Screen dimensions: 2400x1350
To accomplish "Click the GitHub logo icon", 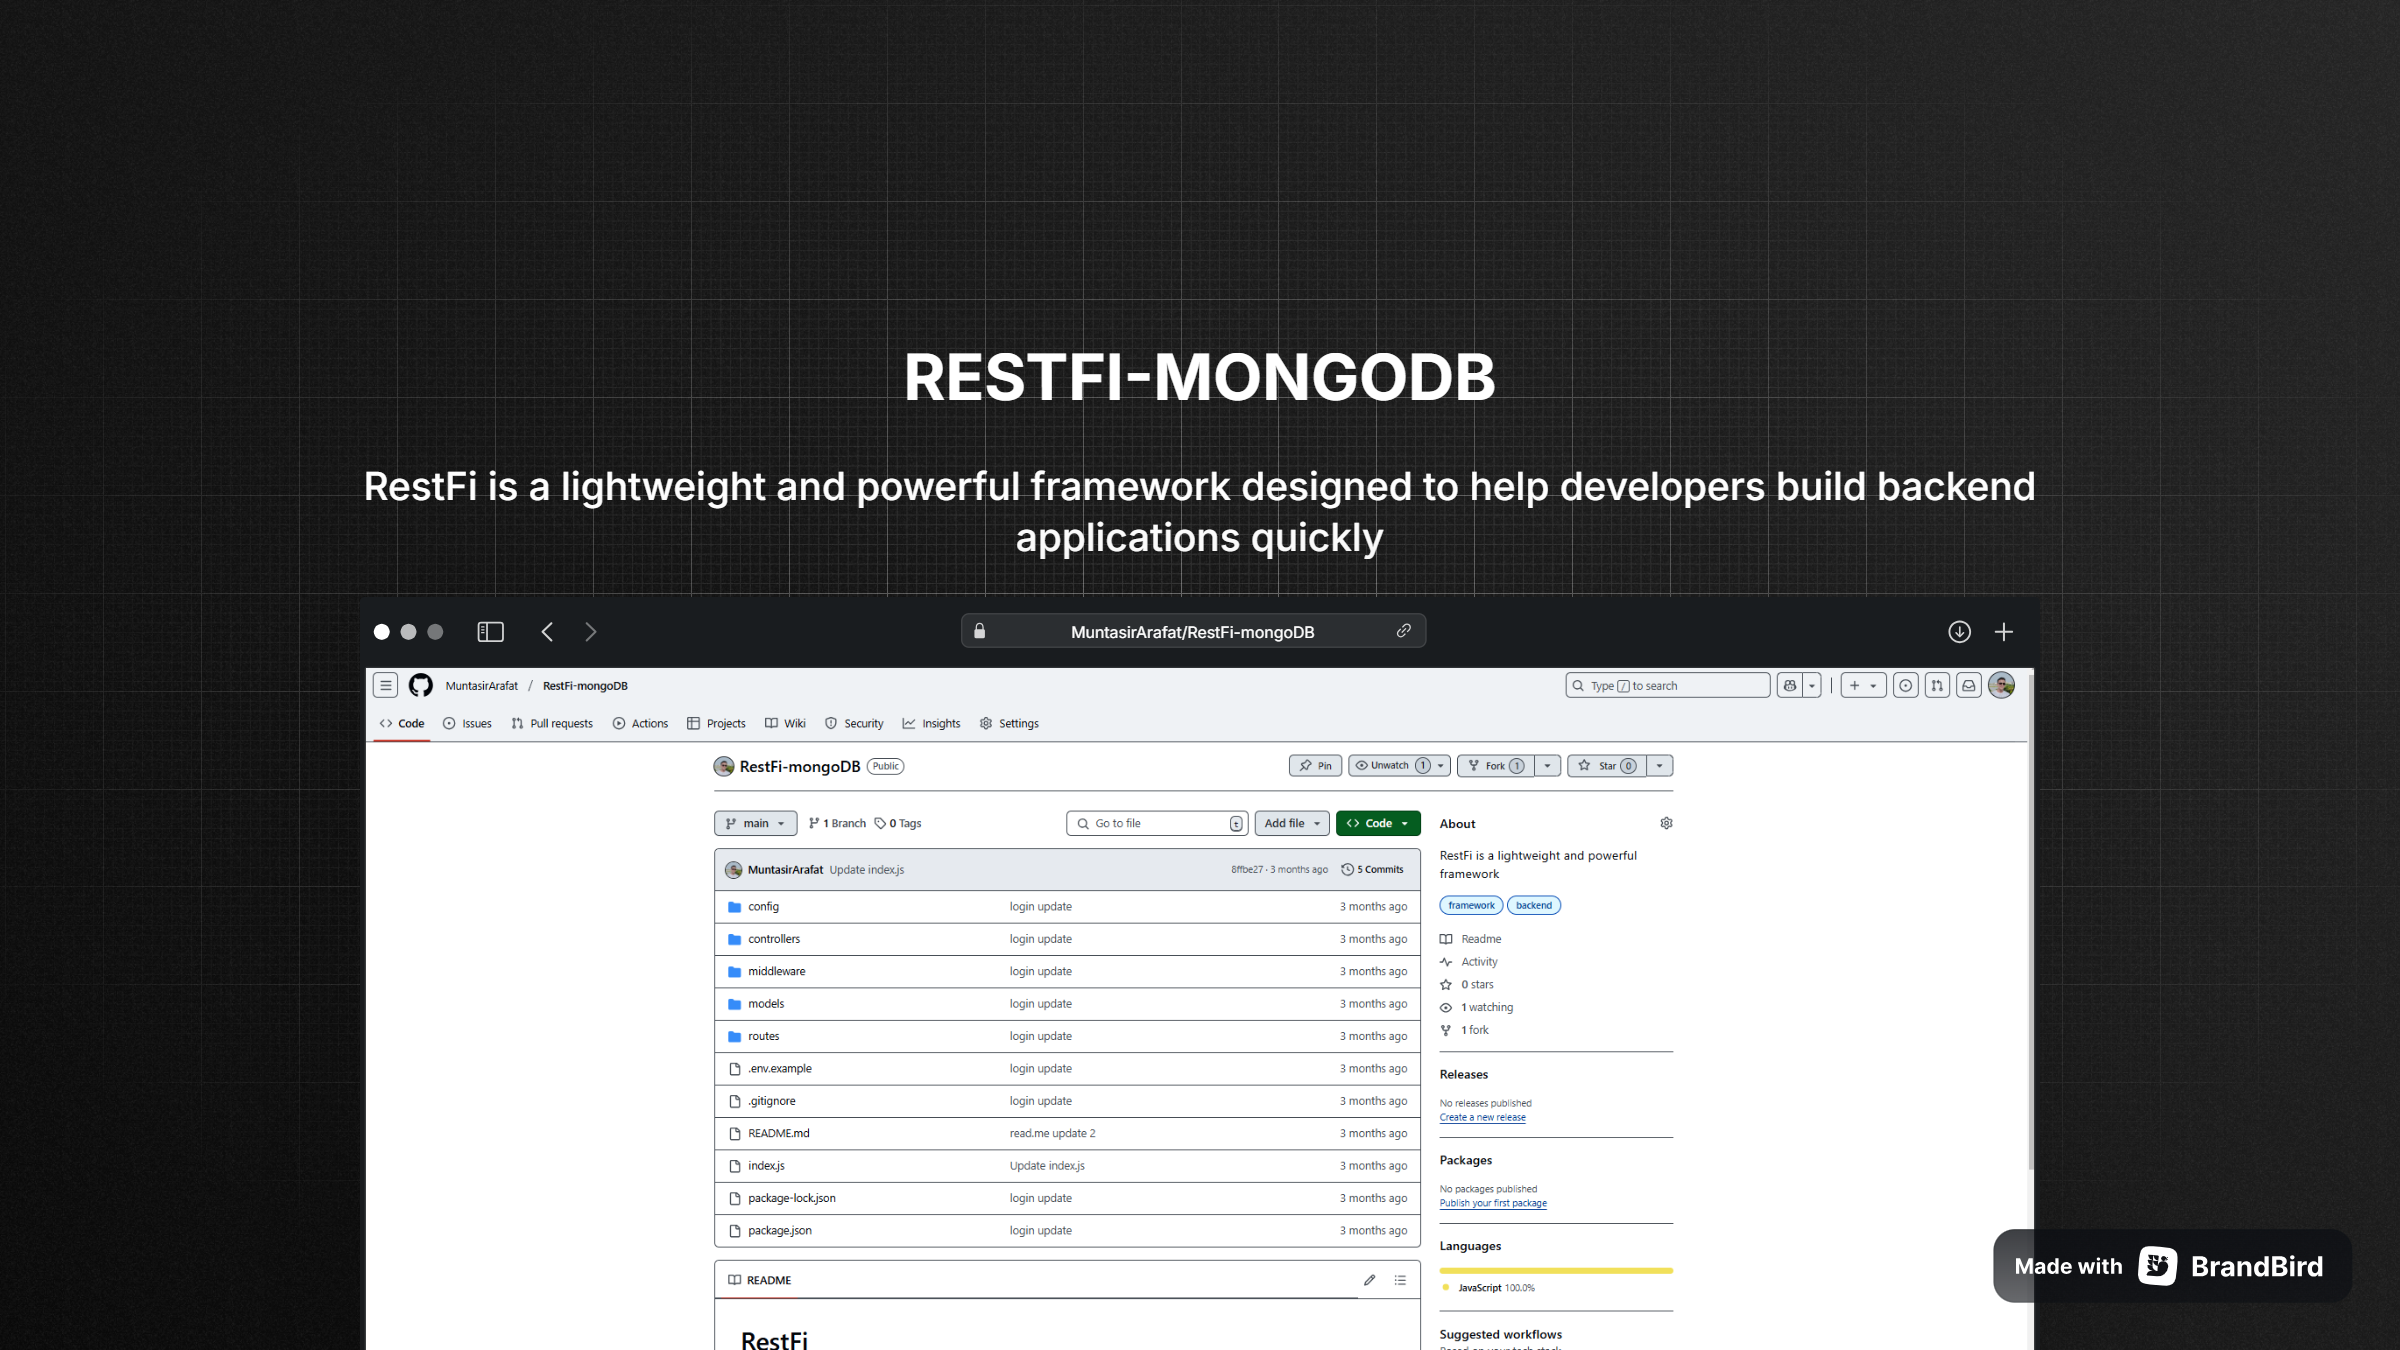I will click(420, 685).
